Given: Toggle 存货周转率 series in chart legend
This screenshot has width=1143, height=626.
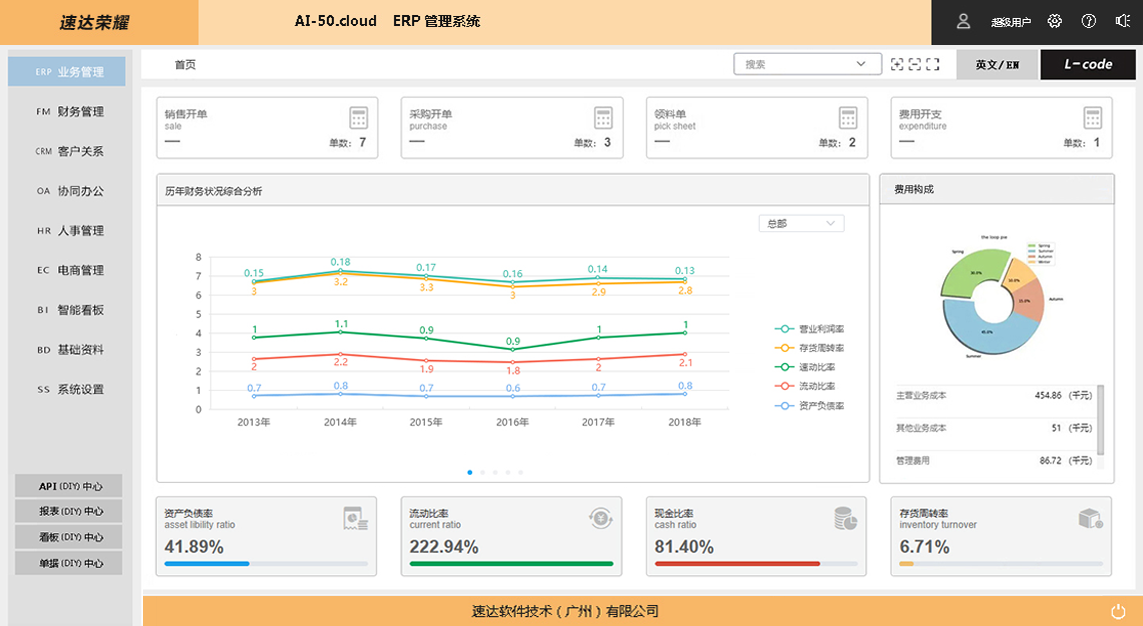Looking at the screenshot, I should point(811,348).
